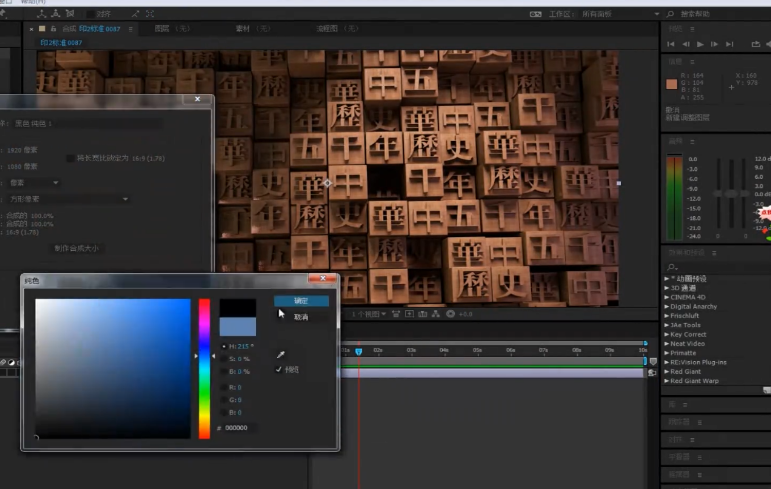Click the play button in Preview panel
Viewport: 771px width, 489px height.
point(700,44)
